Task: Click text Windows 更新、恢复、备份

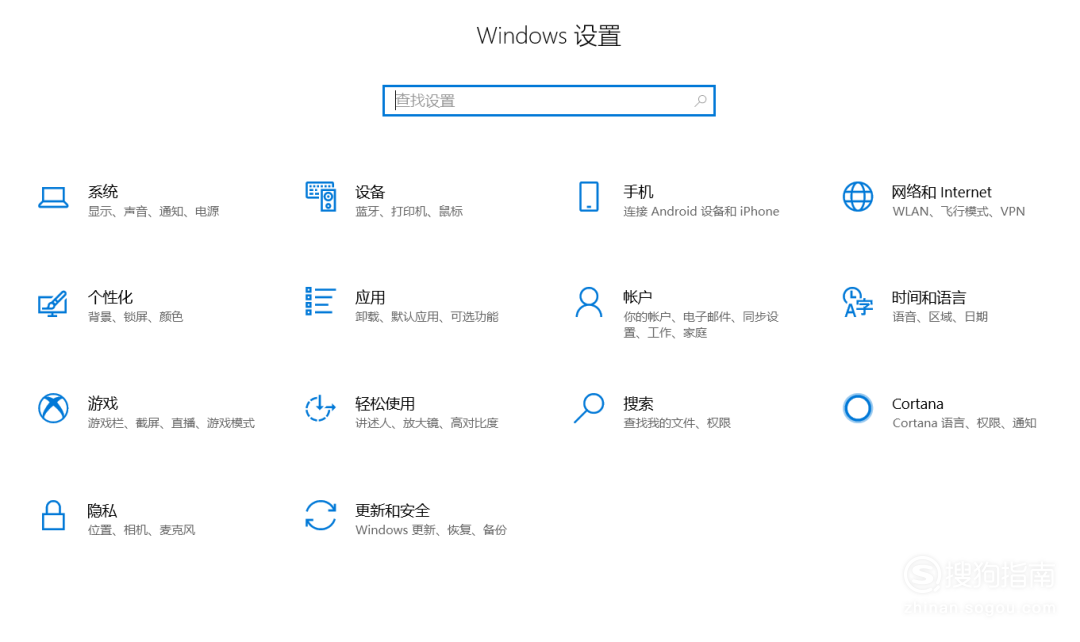Action: click(431, 530)
